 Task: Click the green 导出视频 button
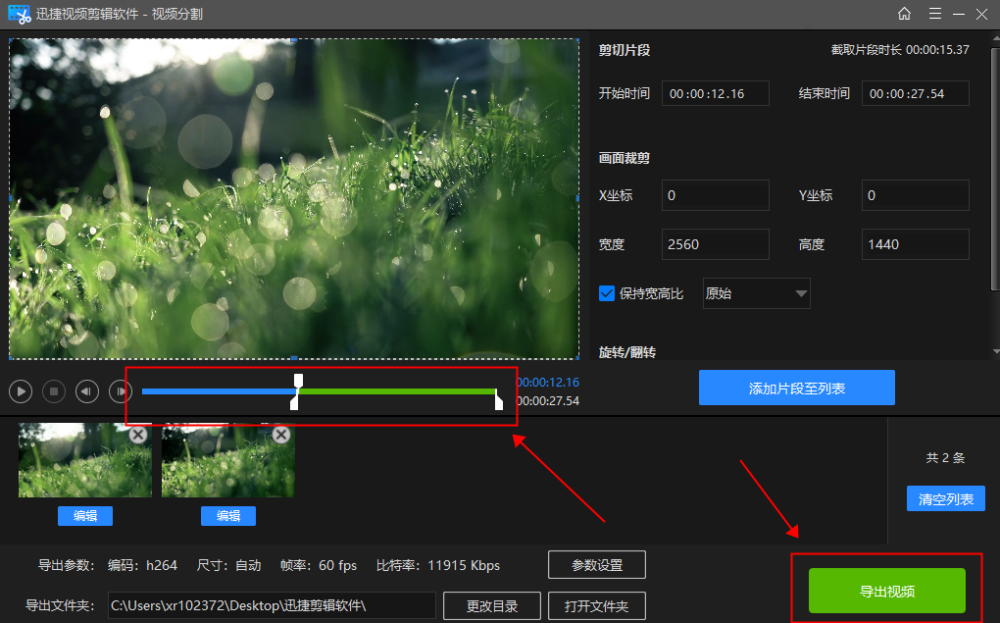point(887,590)
